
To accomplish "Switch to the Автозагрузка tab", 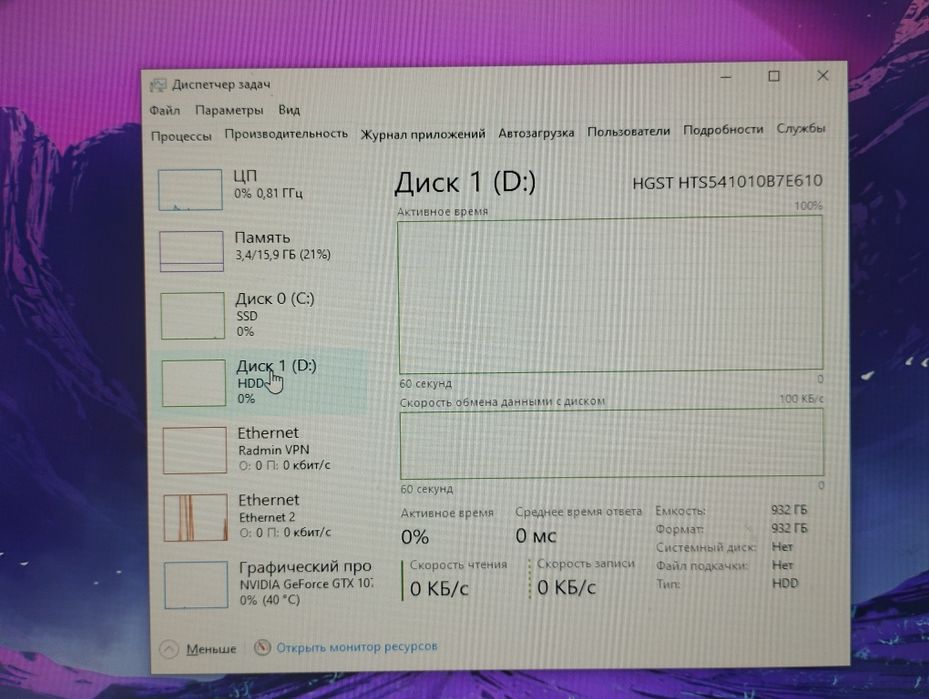I will pyautogui.click(x=536, y=133).
